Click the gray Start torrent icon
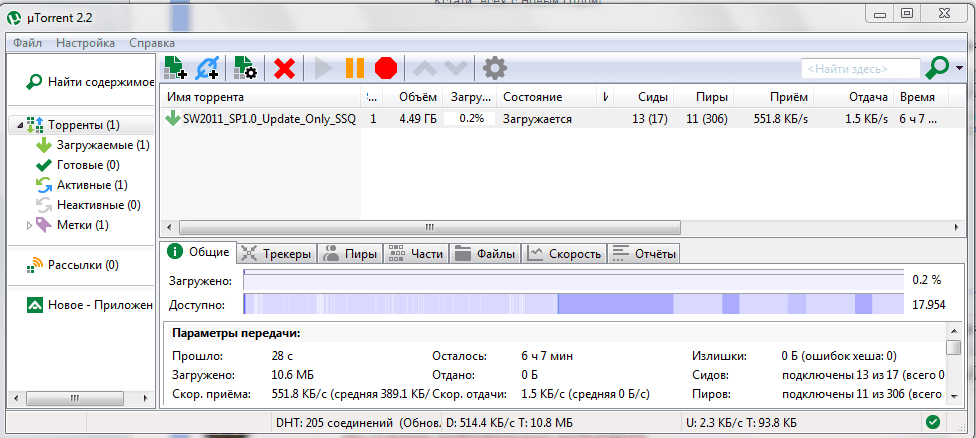This screenshot has height=438, width=976. click(x=323, y=68)
